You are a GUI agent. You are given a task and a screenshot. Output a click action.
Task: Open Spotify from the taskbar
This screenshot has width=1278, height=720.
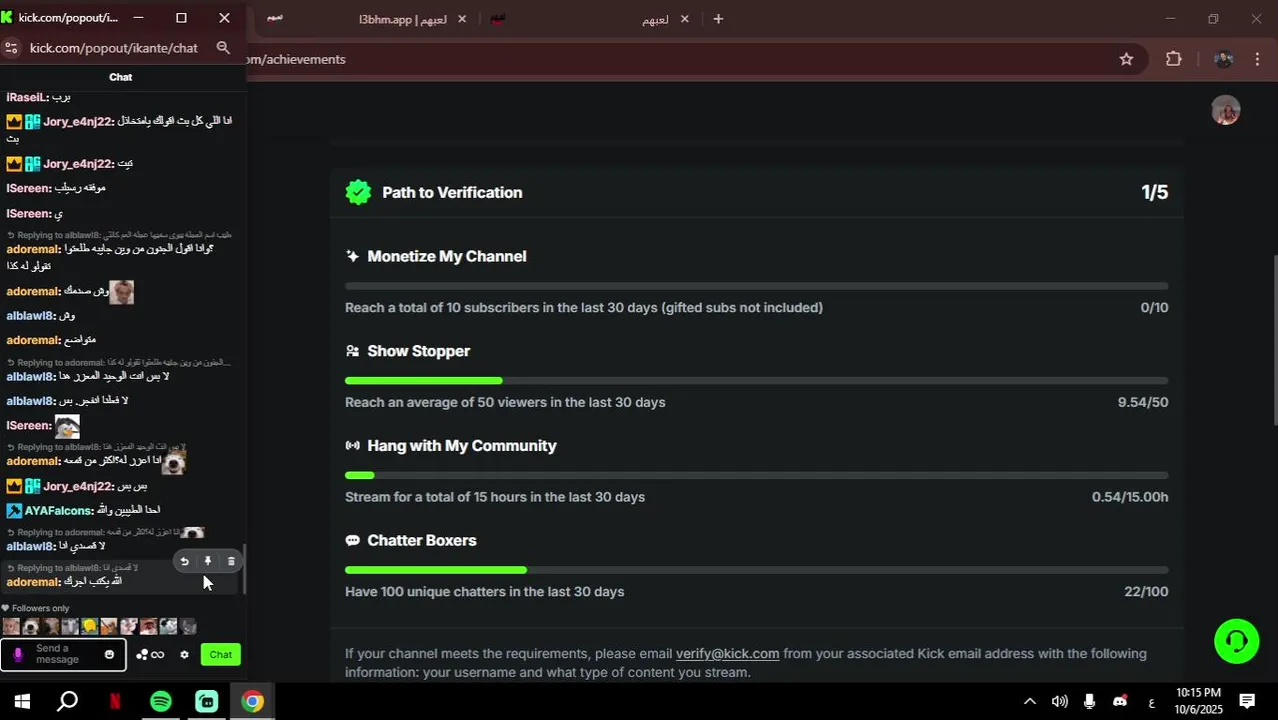161,701
